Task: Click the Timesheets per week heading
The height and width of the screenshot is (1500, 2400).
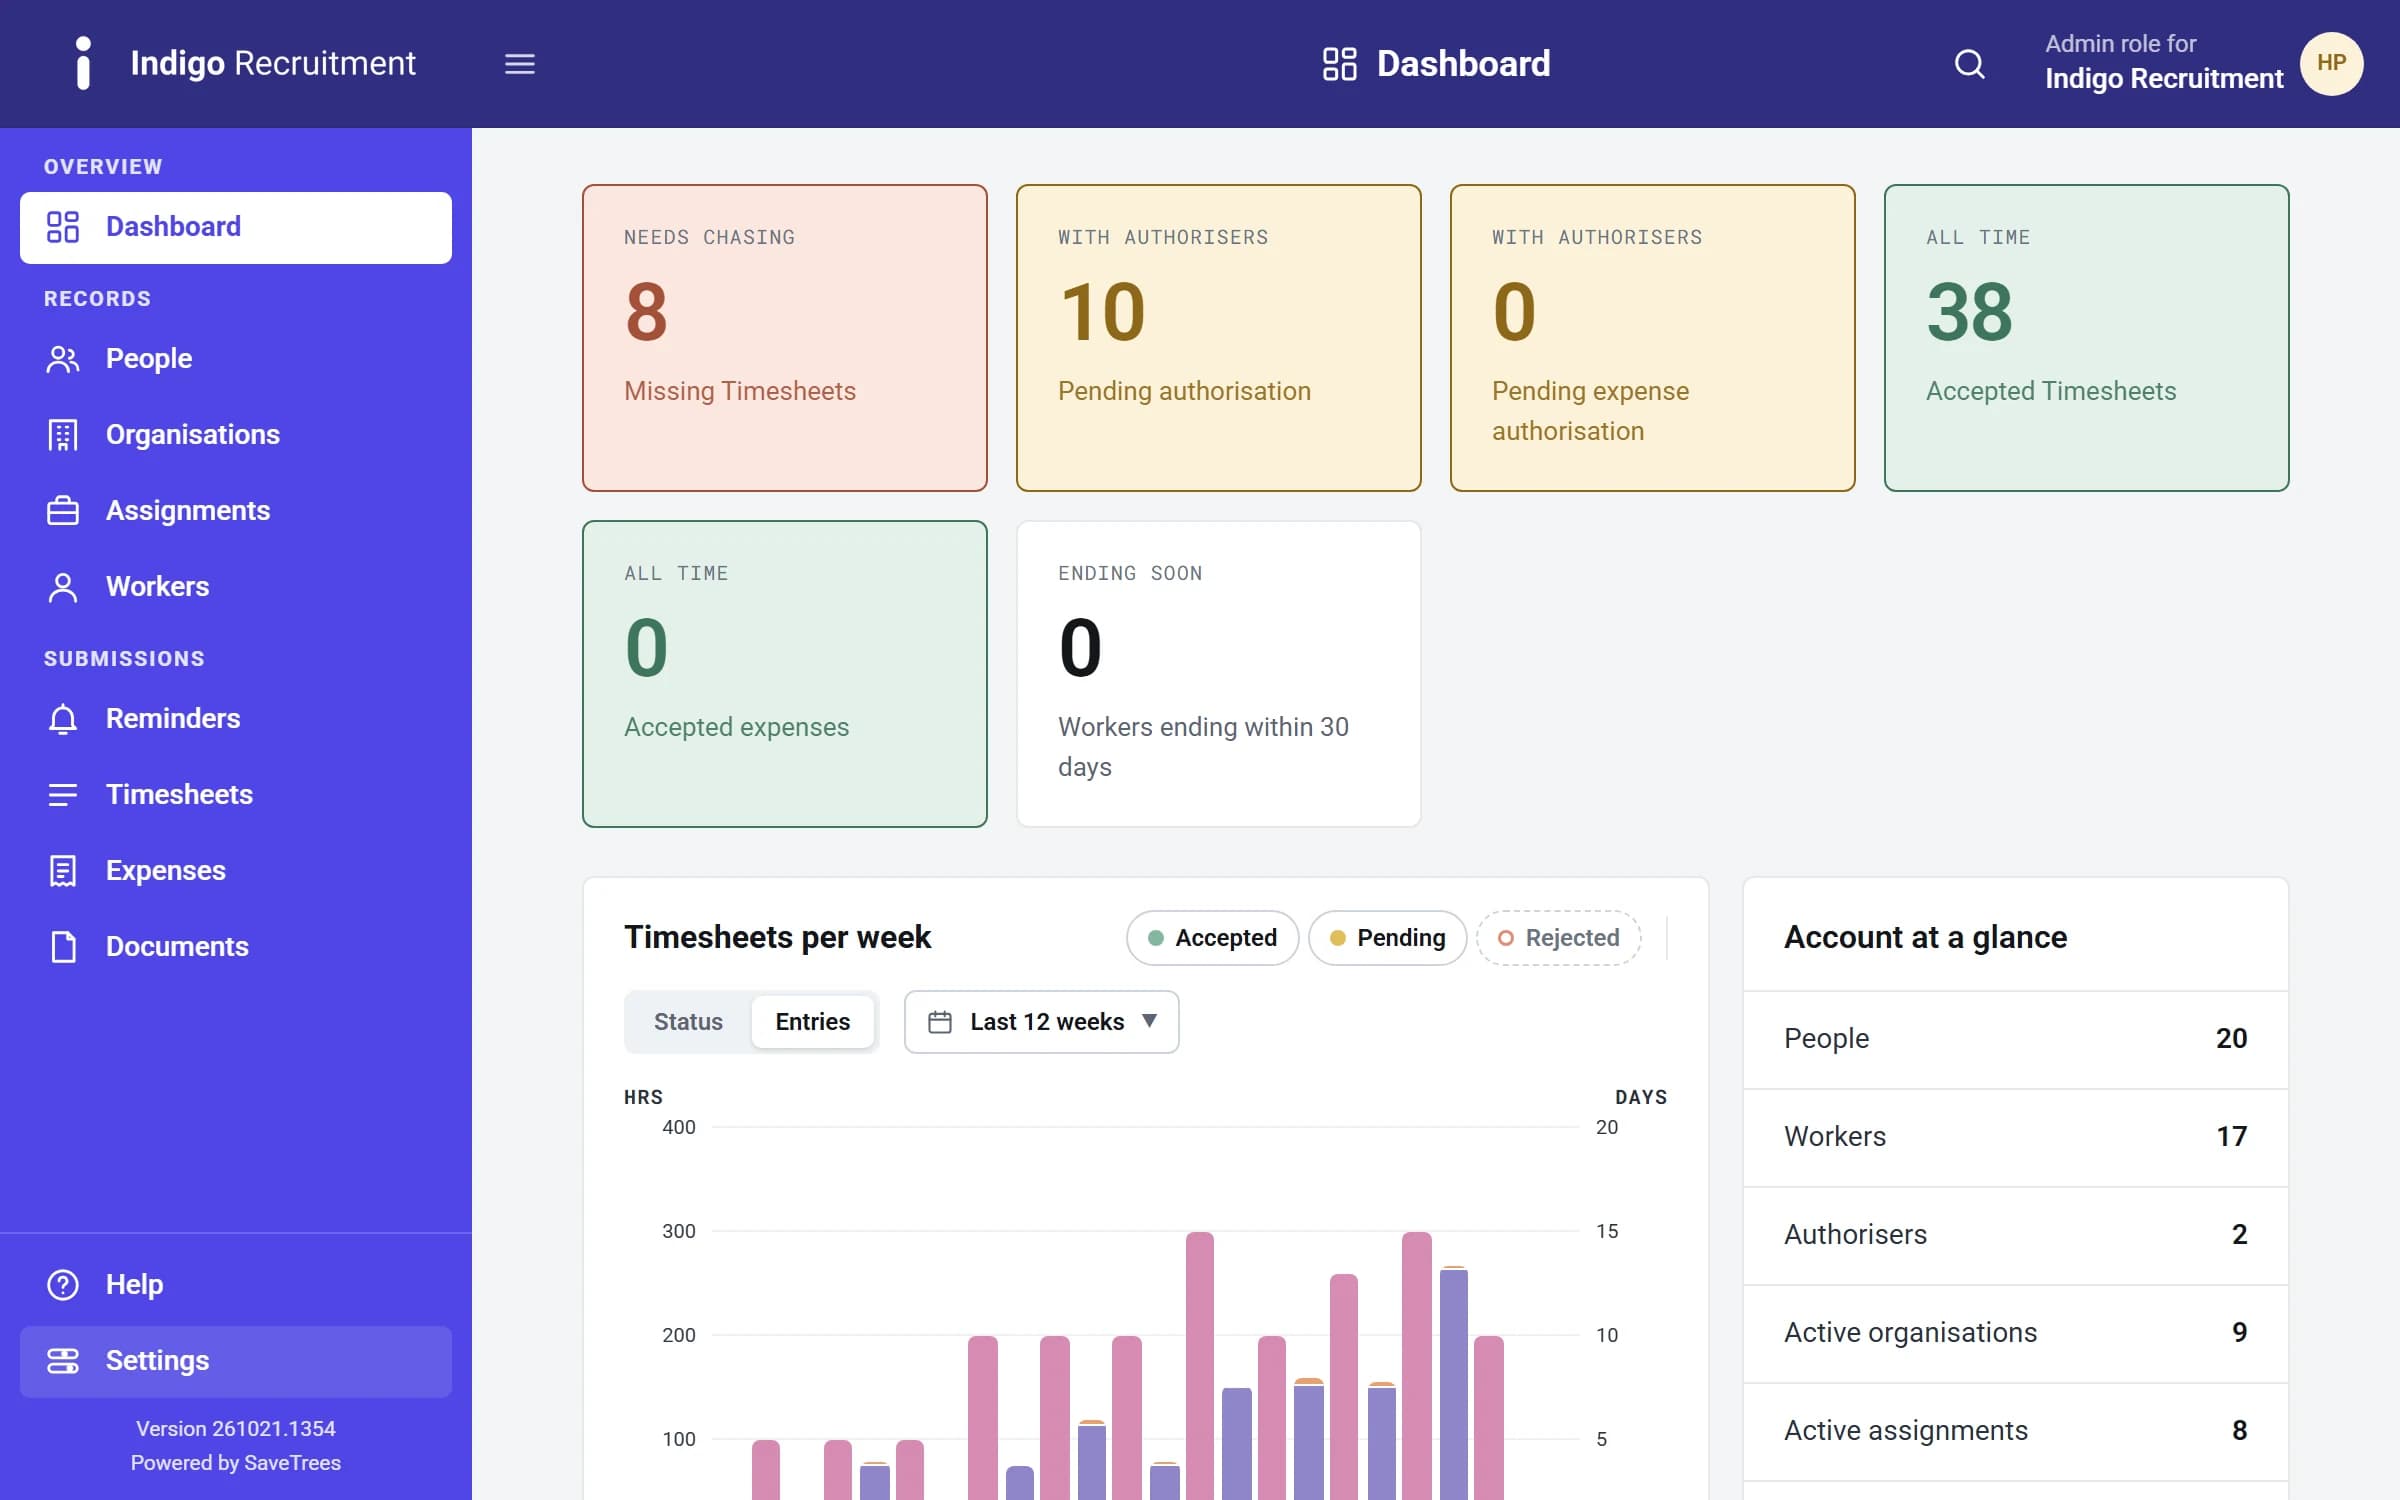Action: pyautogui.click(x=777, y=937)
